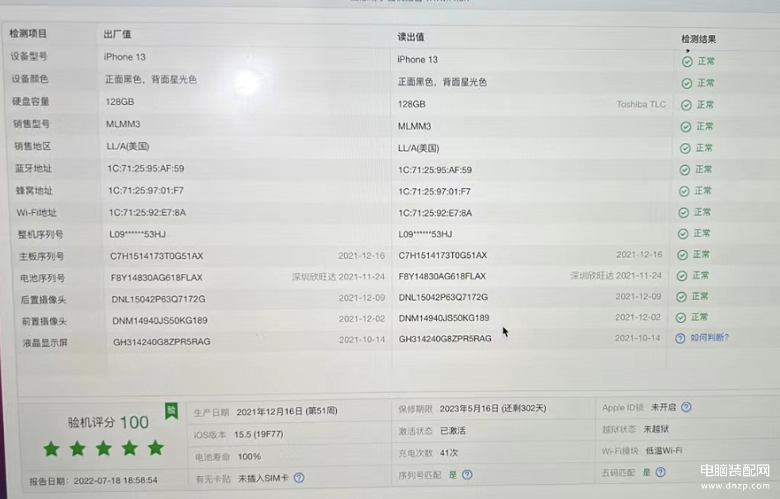
Task: Select 1C:71:25:97:01:F7 in 读出值 column
Action: [x=434, y=192]
